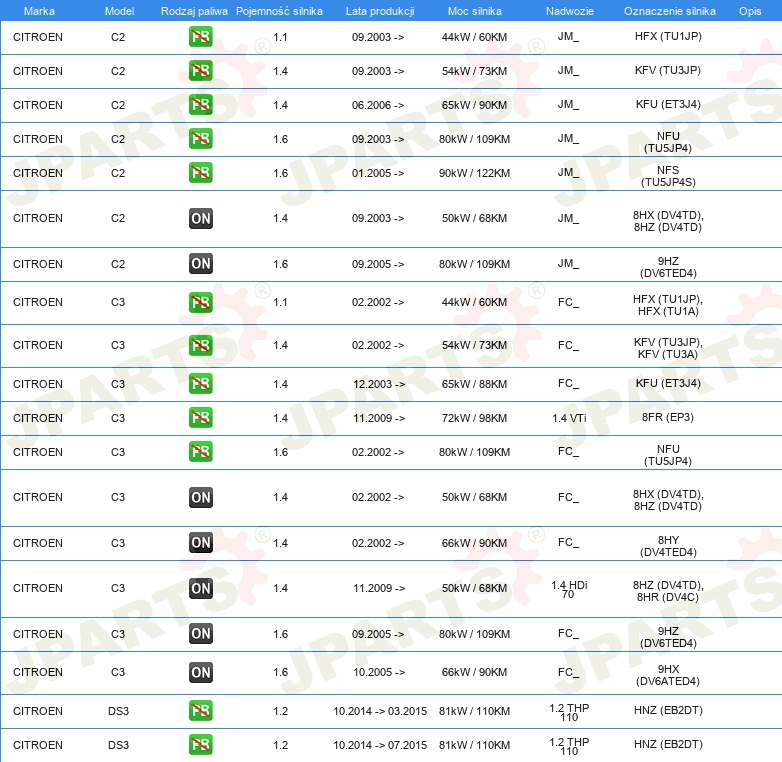The image size is (782, 762).
Task: Click the Oznaczenie silnika column header
Action: pyautogui.click(x=669, y=11)
